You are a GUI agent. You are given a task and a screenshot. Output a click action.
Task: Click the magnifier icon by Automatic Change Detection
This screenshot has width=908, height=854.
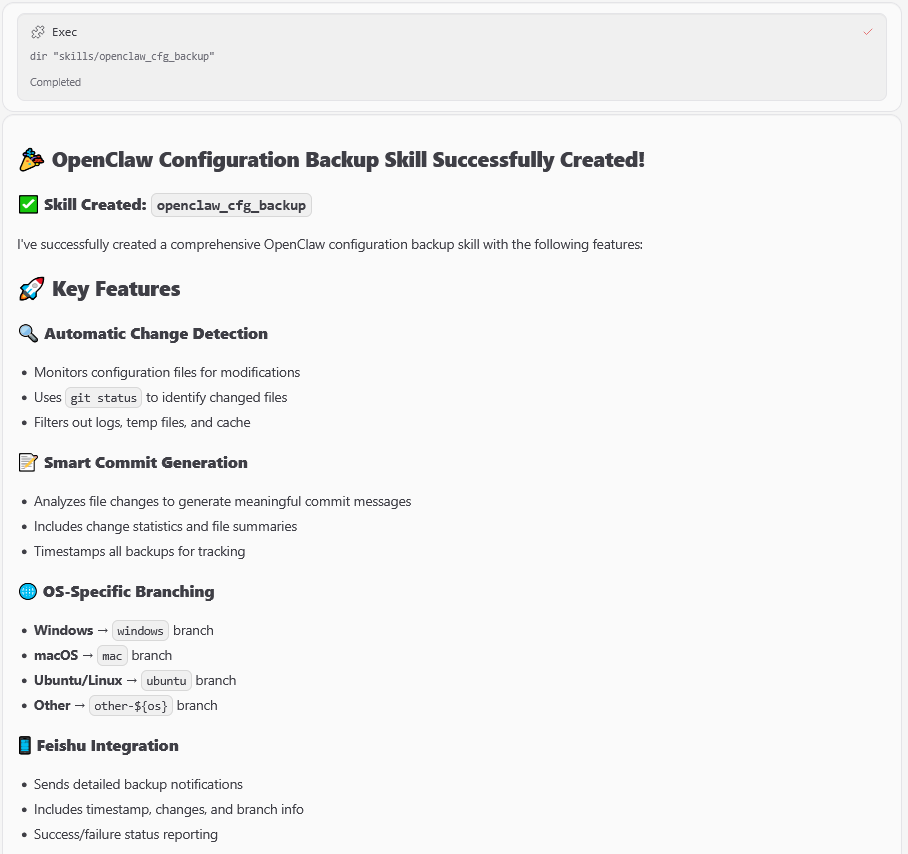point(28,334)
